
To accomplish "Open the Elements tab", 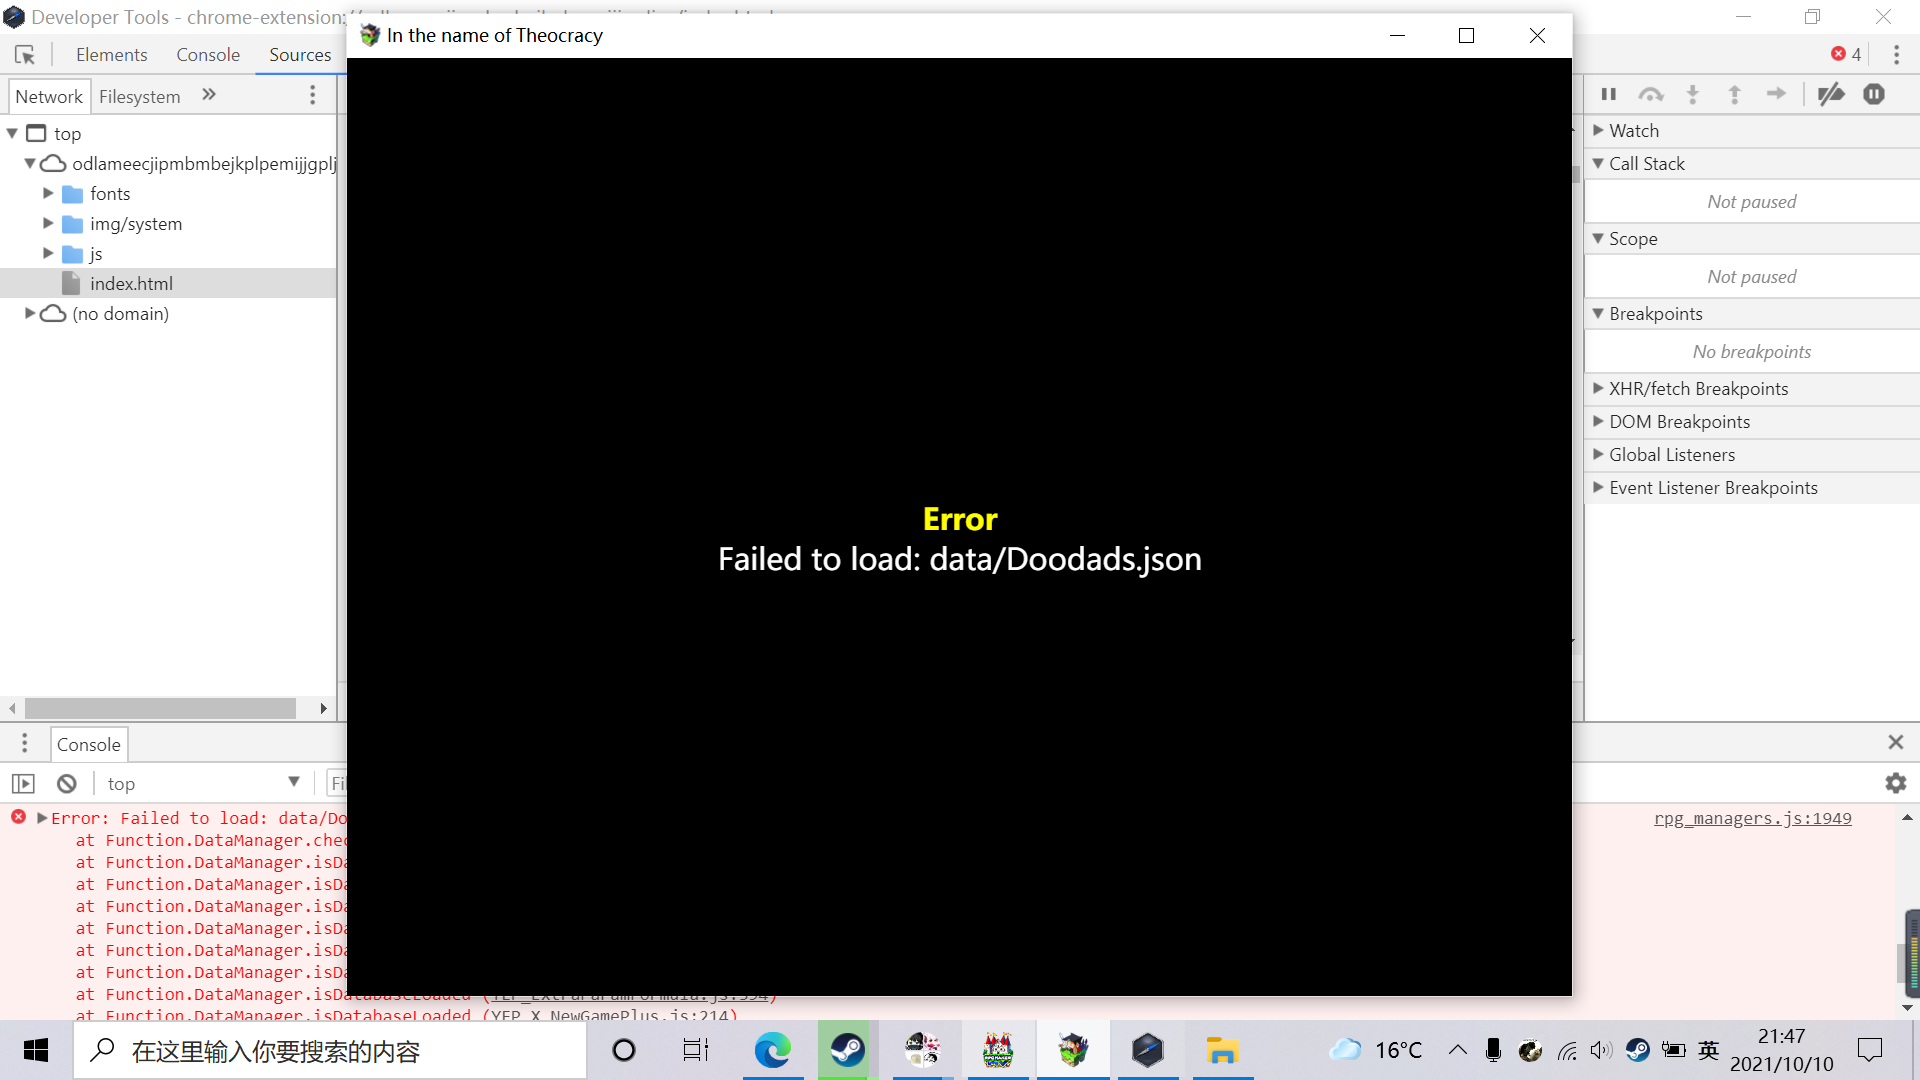I will coord(112,55).
